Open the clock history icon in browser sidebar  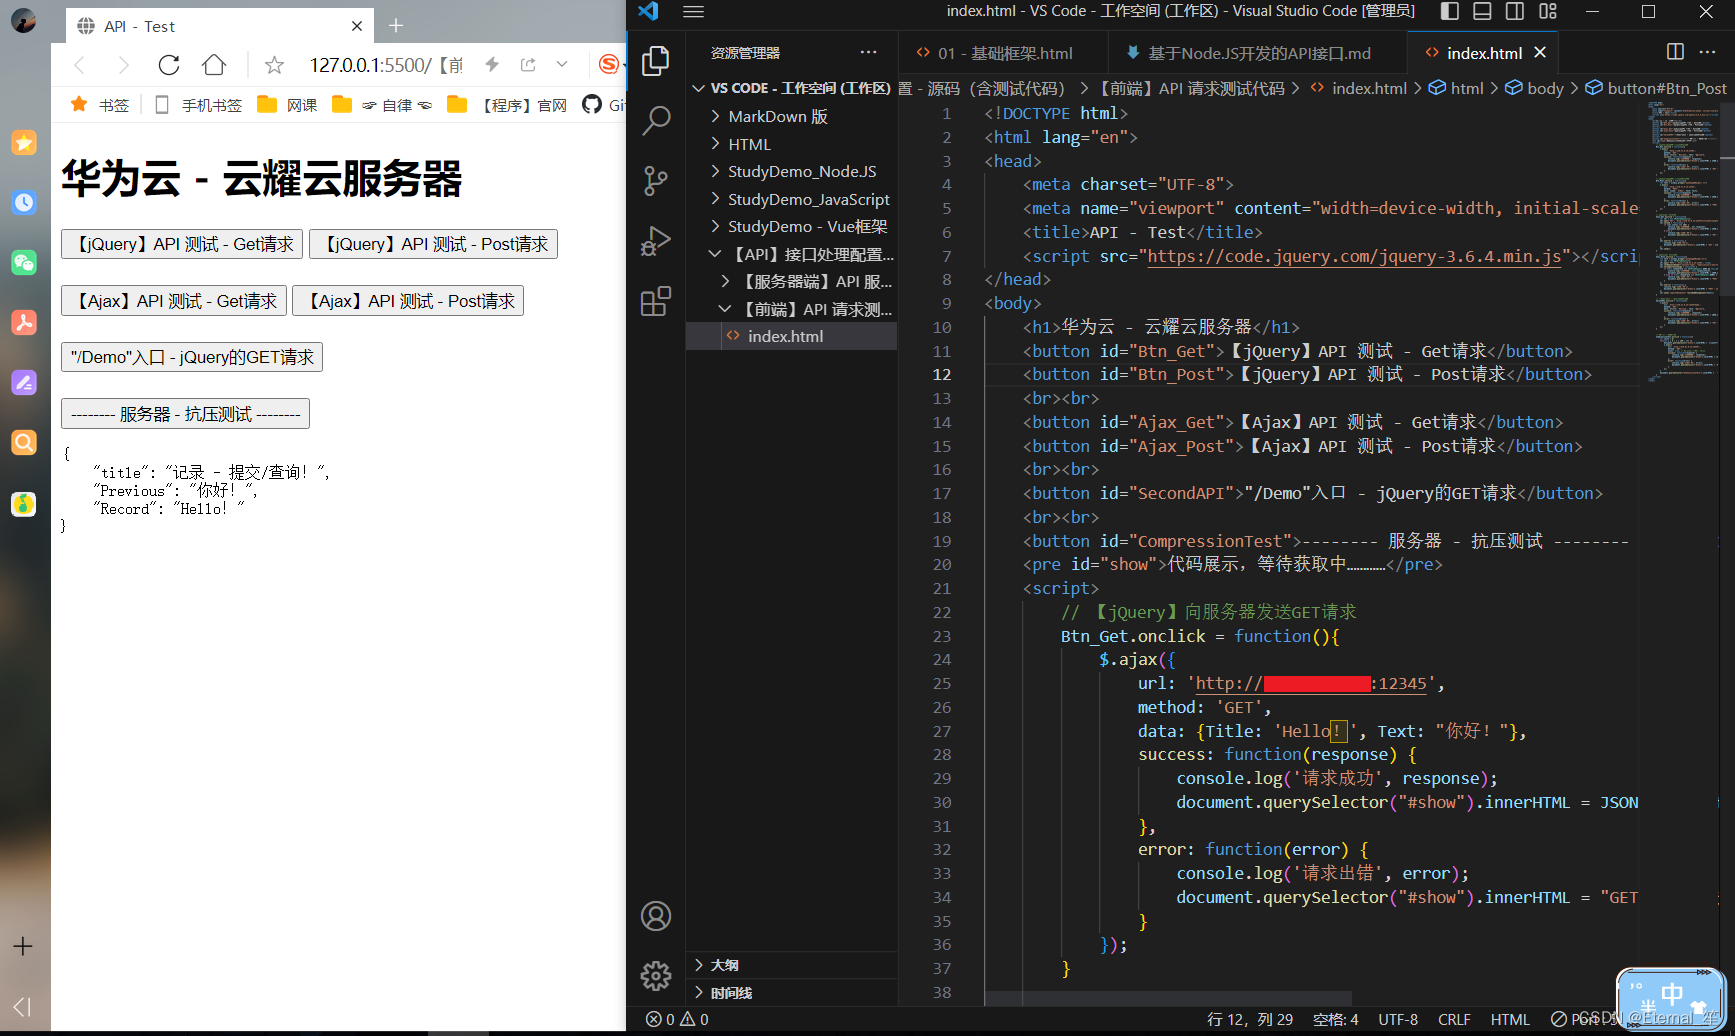pyautogui.click(x=24, y=203)
